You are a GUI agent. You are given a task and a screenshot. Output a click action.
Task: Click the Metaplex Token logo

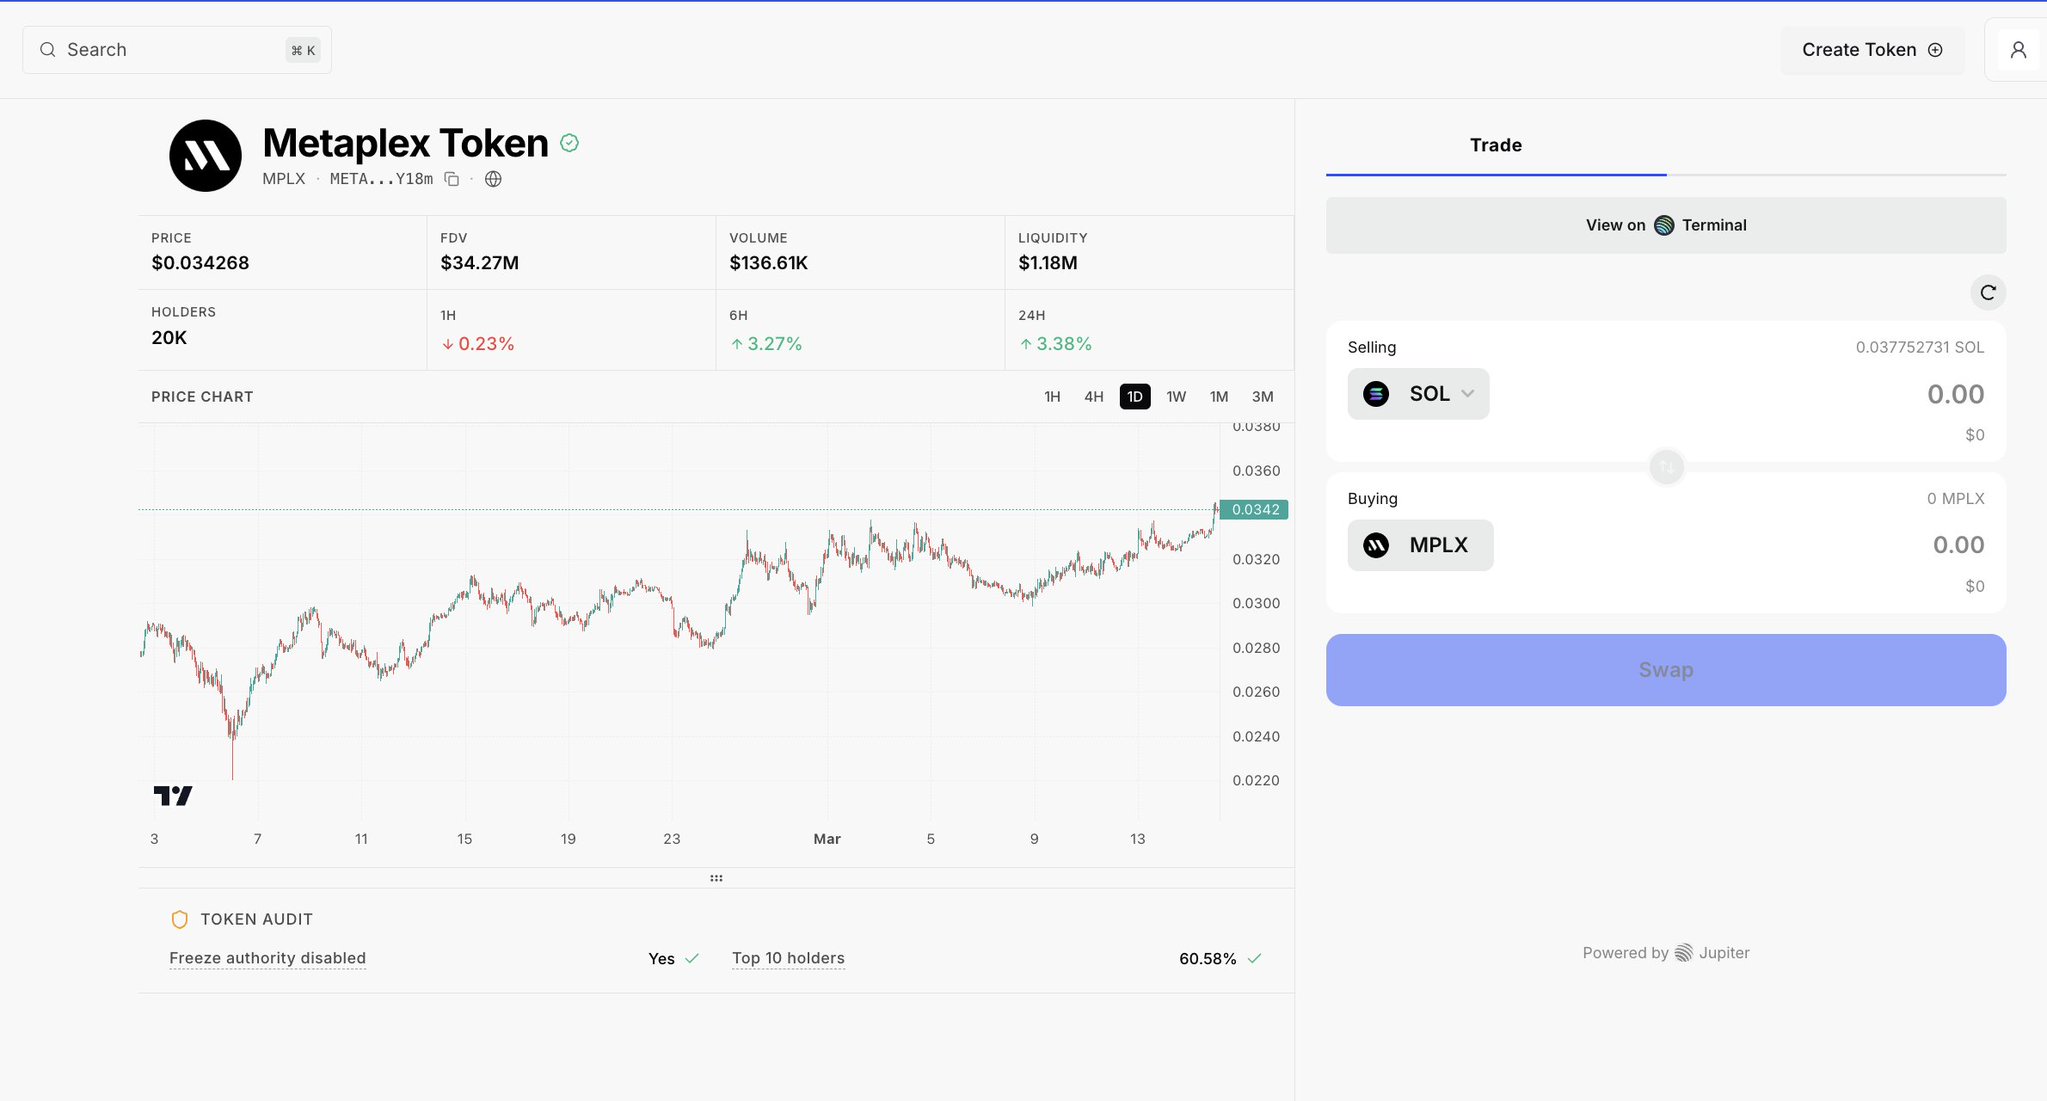click(205, 156)
